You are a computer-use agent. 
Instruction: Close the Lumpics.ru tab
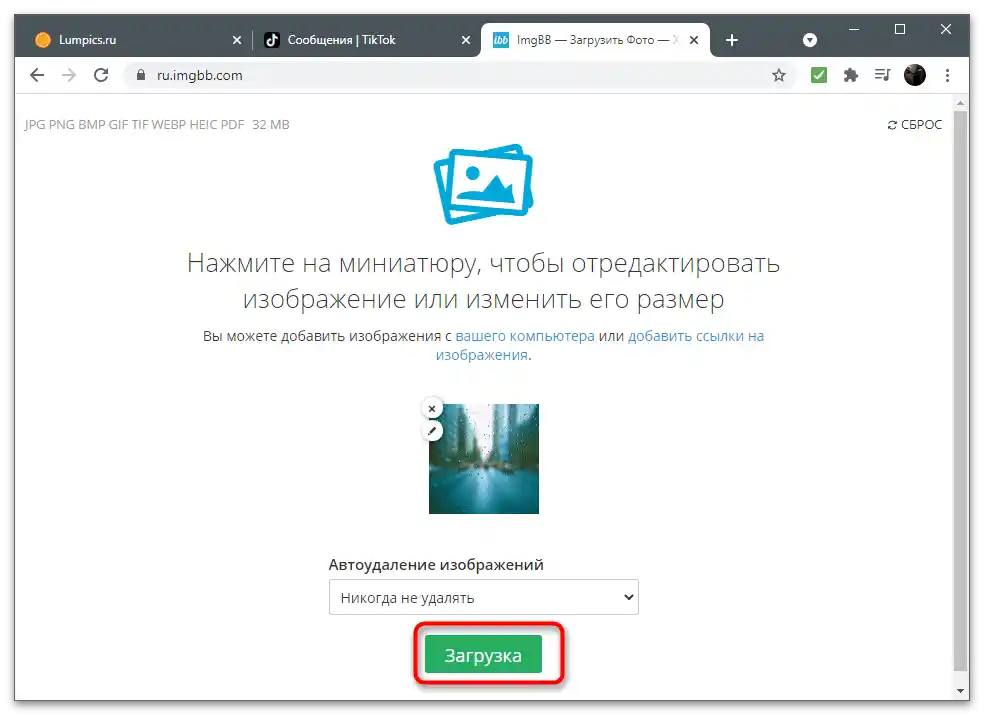pos(237,40)
